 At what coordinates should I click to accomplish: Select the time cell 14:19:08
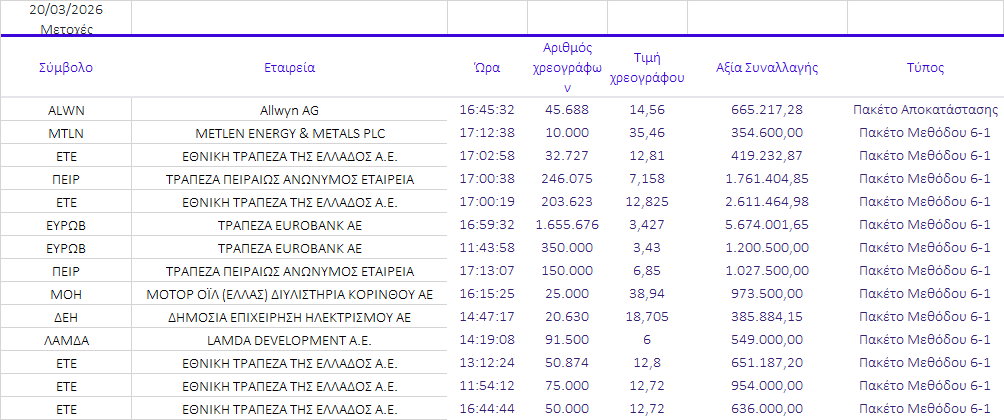pyautogui.click(x=487, y=340)
